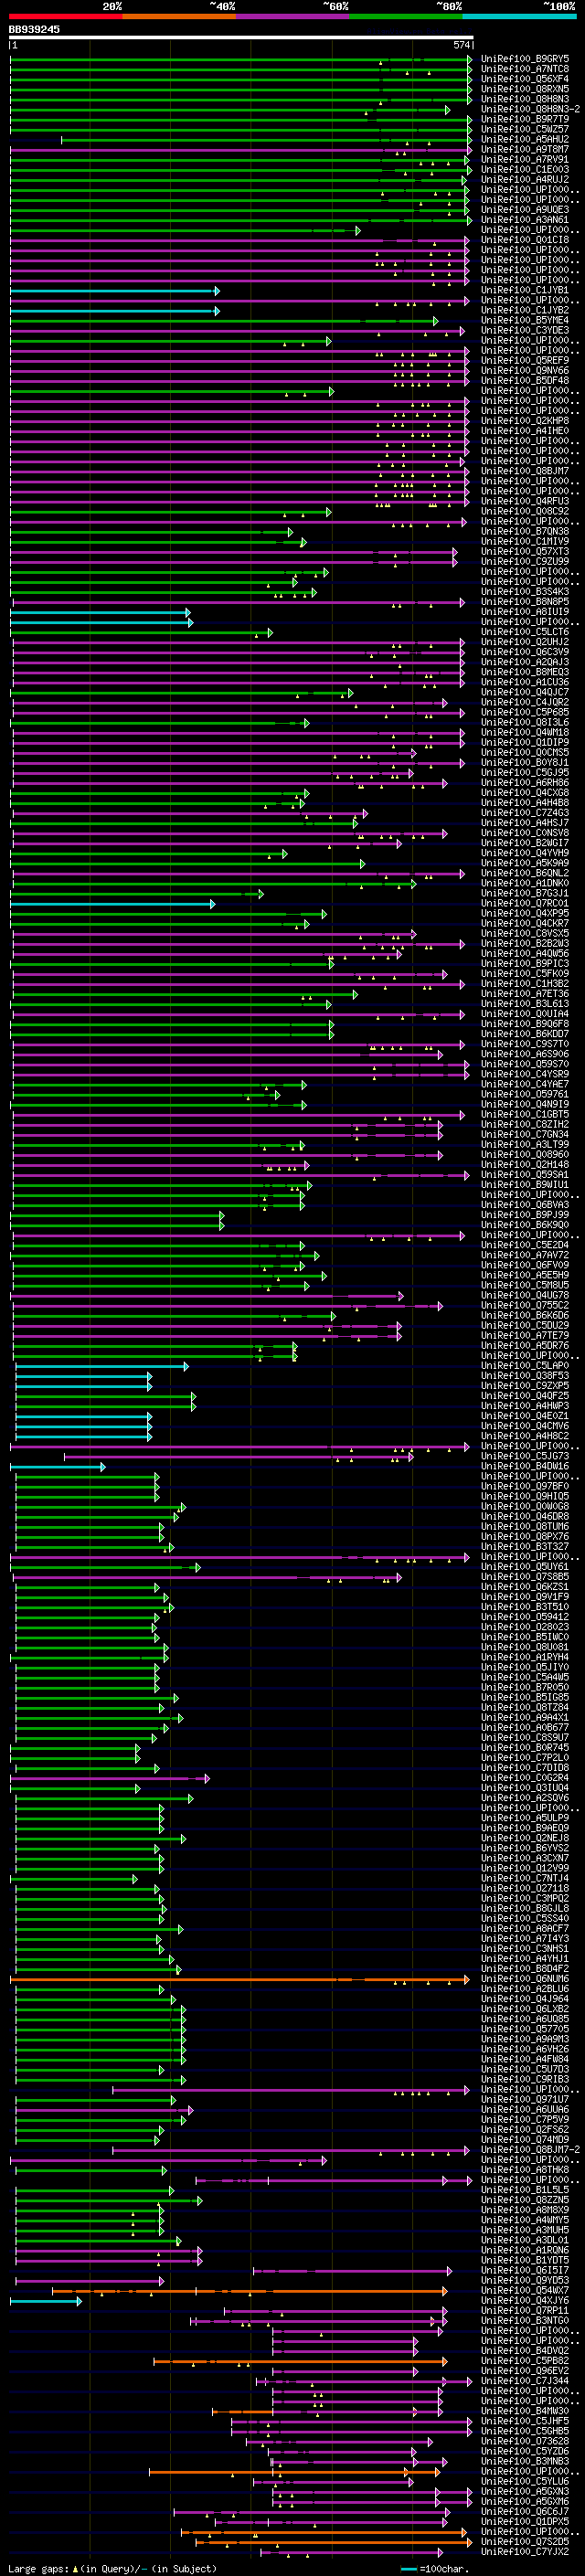Select the UniRef100_A3AN61 entry
Image resolution: width=585 pixels, height=2576 pixels.
pos(525,220)
